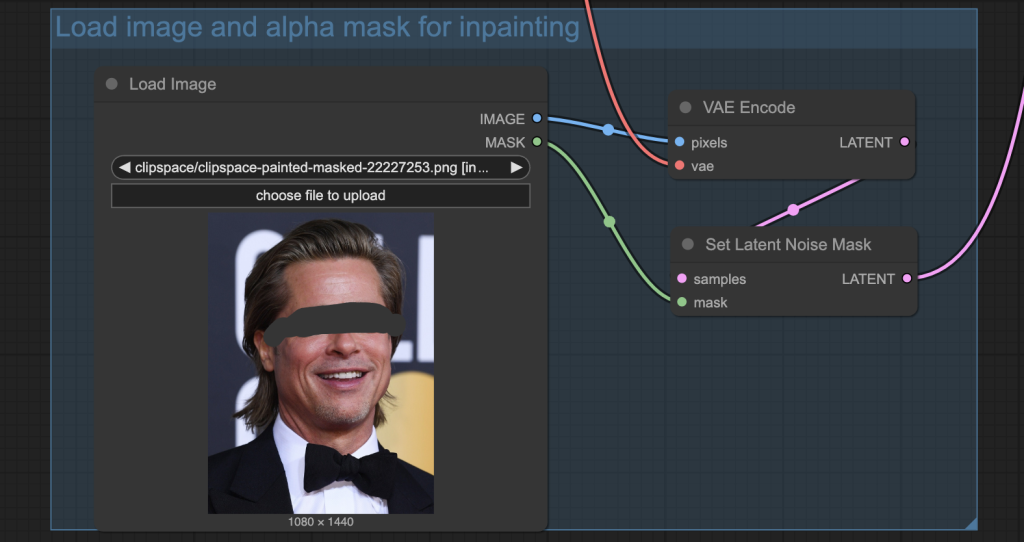Viewport: 1024px width, 542px height.
Task: Toggle the Set Latent Noise Mask collapse dot
Action: tap(687, 245)
